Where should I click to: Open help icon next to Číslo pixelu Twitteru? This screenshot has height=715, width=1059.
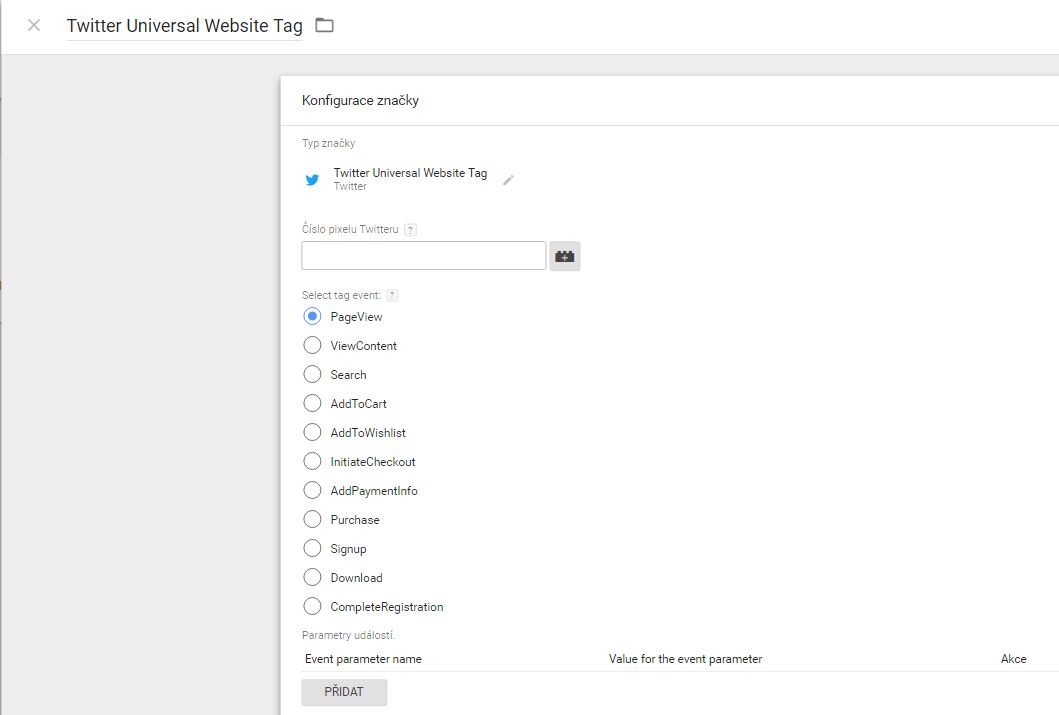pos(410,230)
